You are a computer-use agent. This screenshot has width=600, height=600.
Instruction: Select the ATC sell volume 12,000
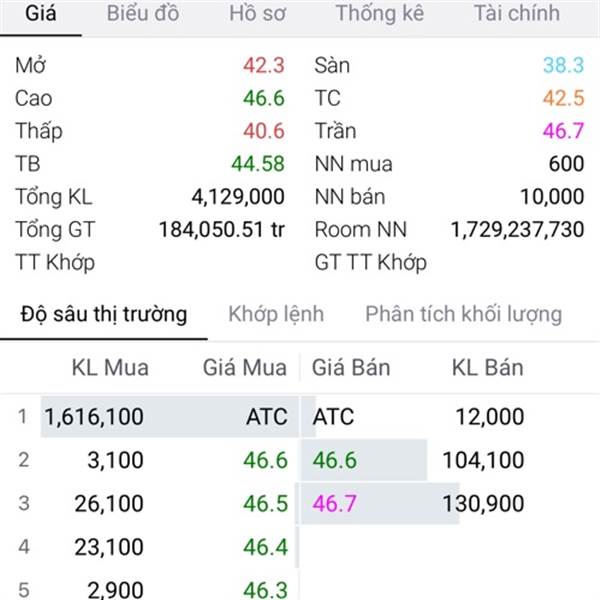point(490,416)
